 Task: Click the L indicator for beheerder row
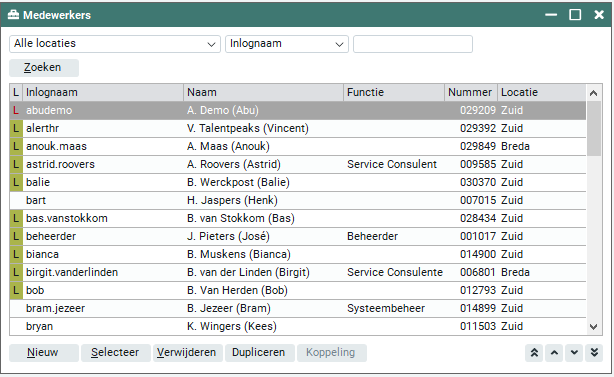click(x=16, y=236)
